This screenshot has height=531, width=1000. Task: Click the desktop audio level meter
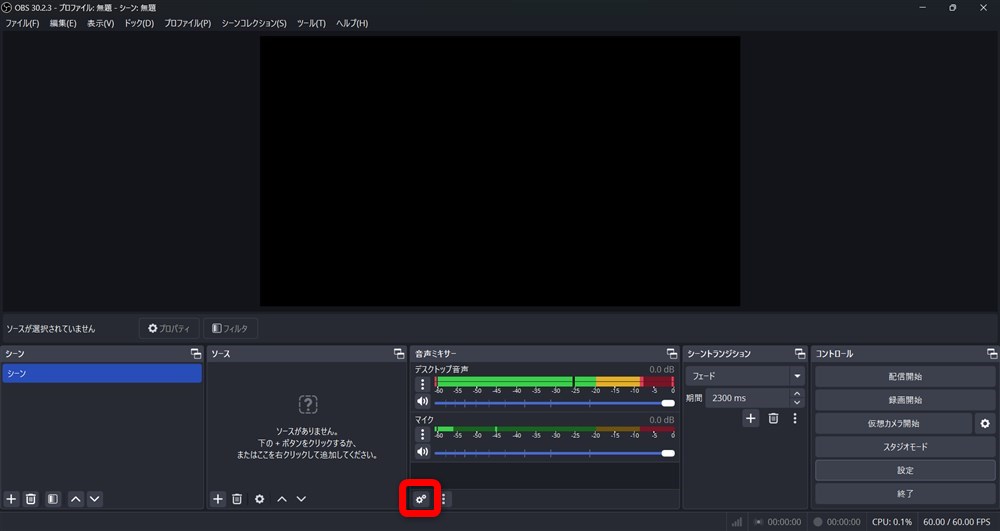[x=554, y=382]
